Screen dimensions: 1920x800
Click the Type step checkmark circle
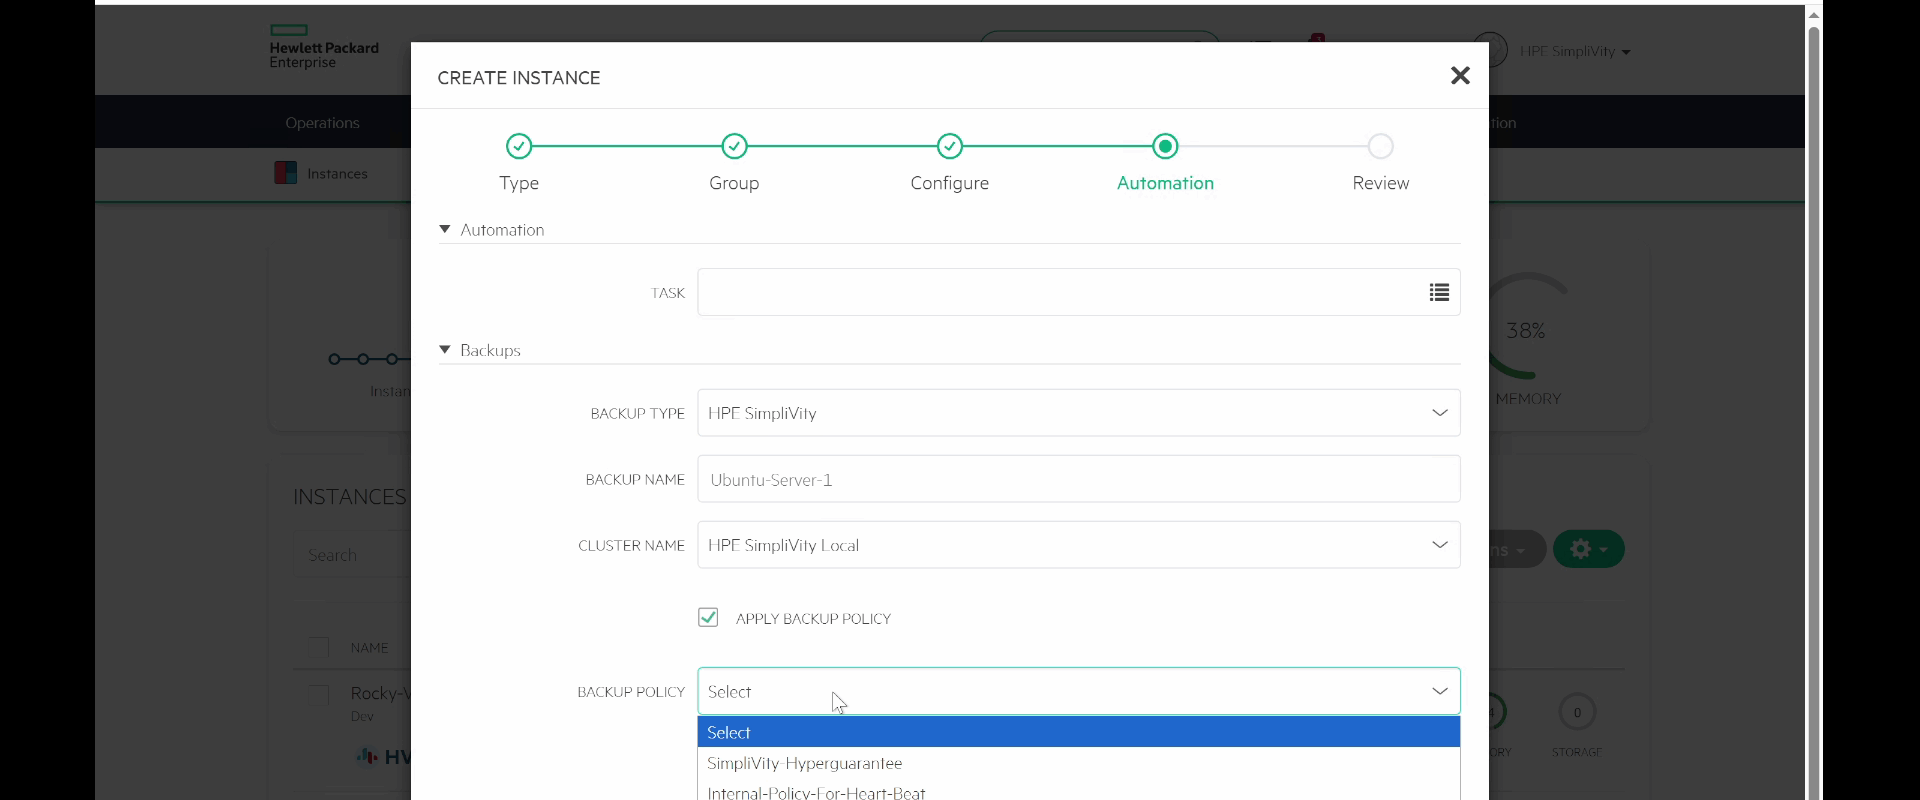click(519, 147)
